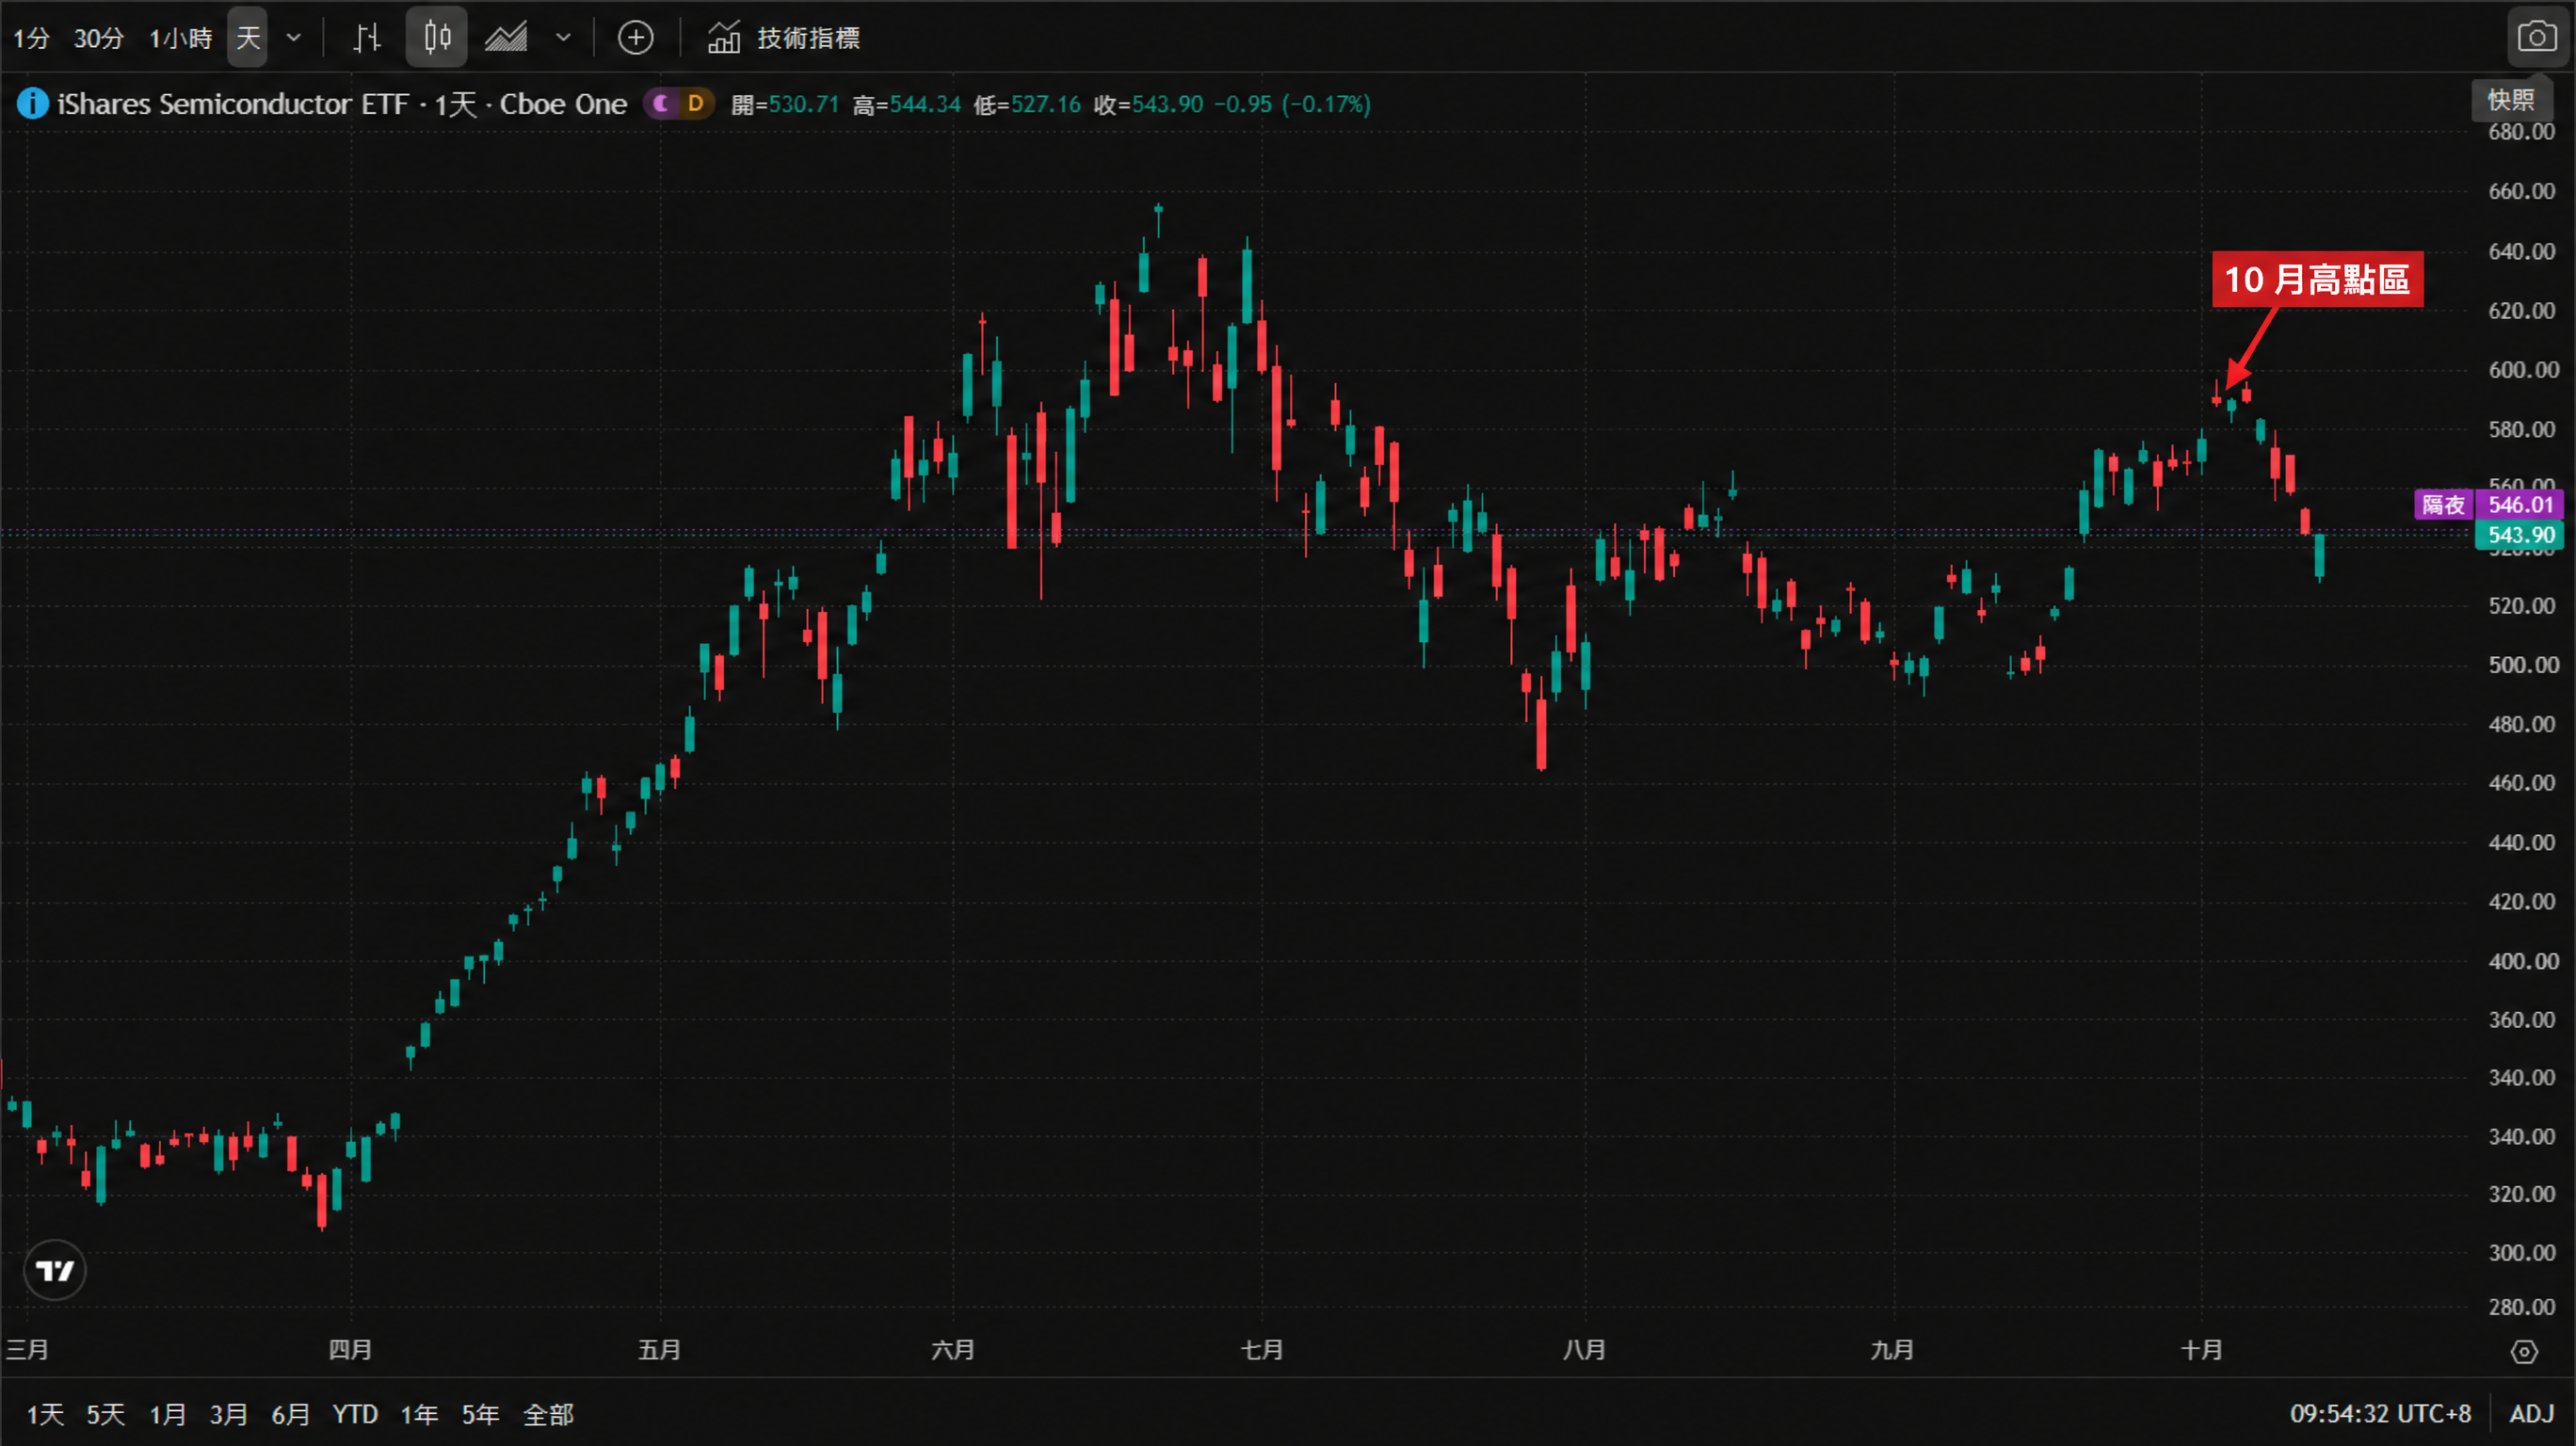Select the 1分 interval
This screenshot has width=2576, height=1446.
point(31,38)
